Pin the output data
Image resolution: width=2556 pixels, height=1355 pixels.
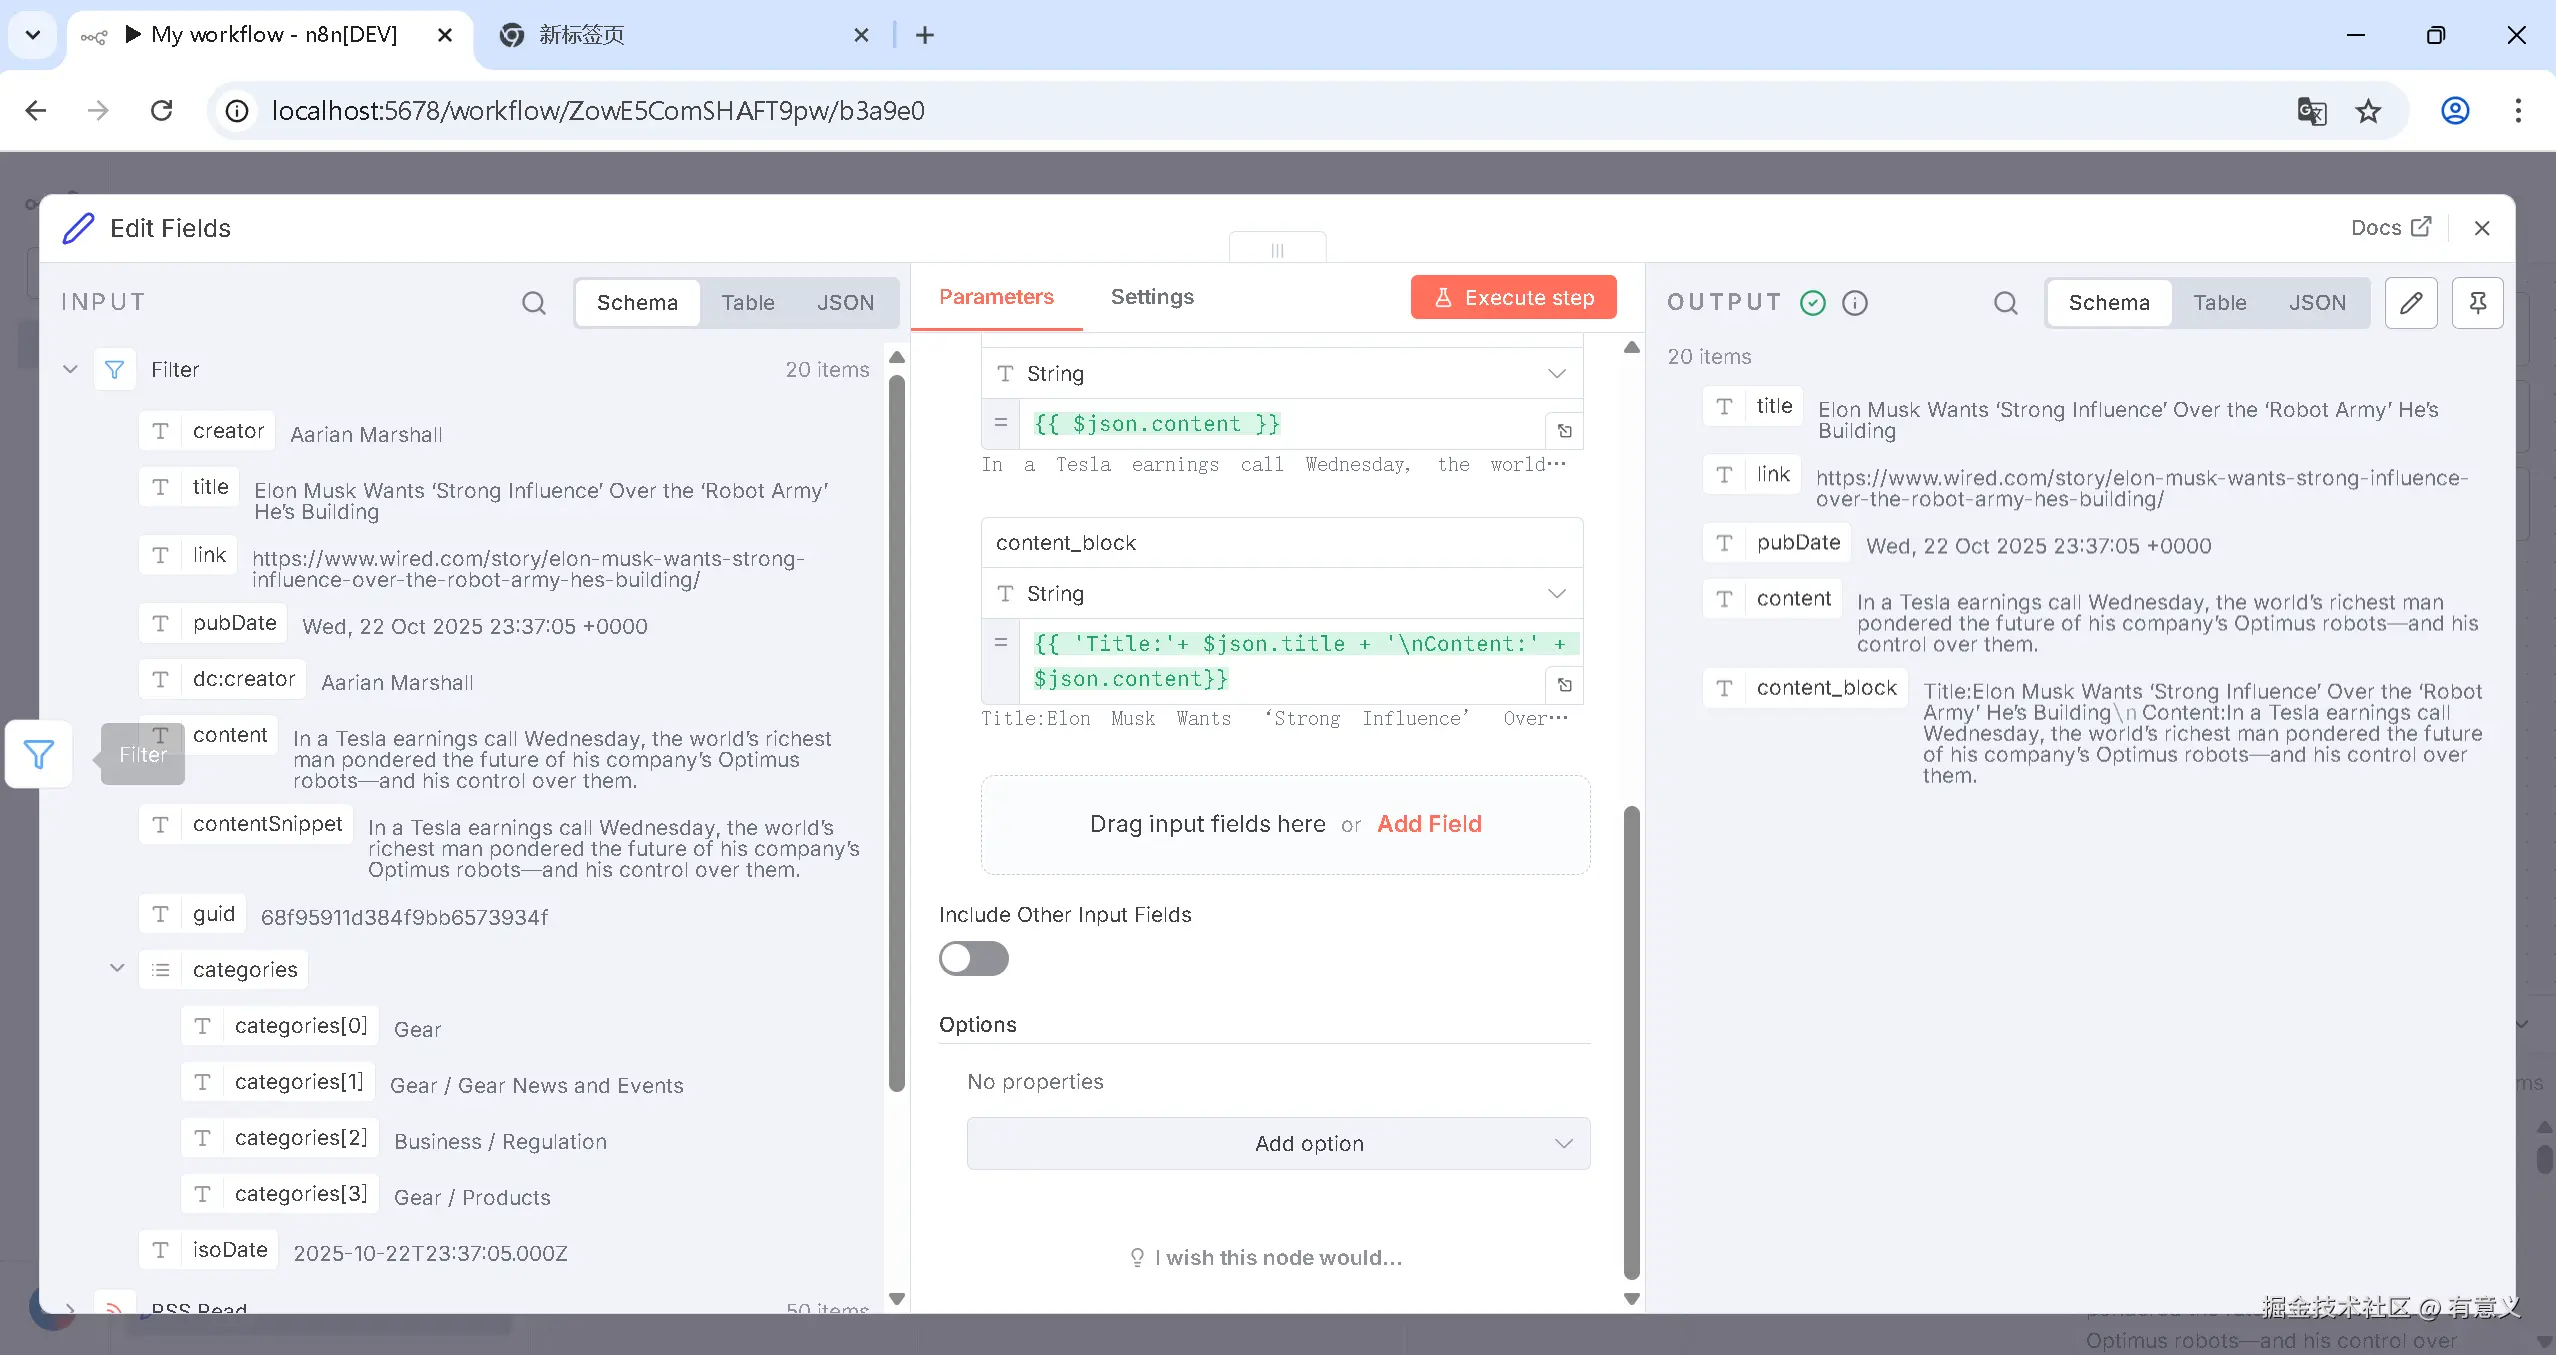point(2477,303)
